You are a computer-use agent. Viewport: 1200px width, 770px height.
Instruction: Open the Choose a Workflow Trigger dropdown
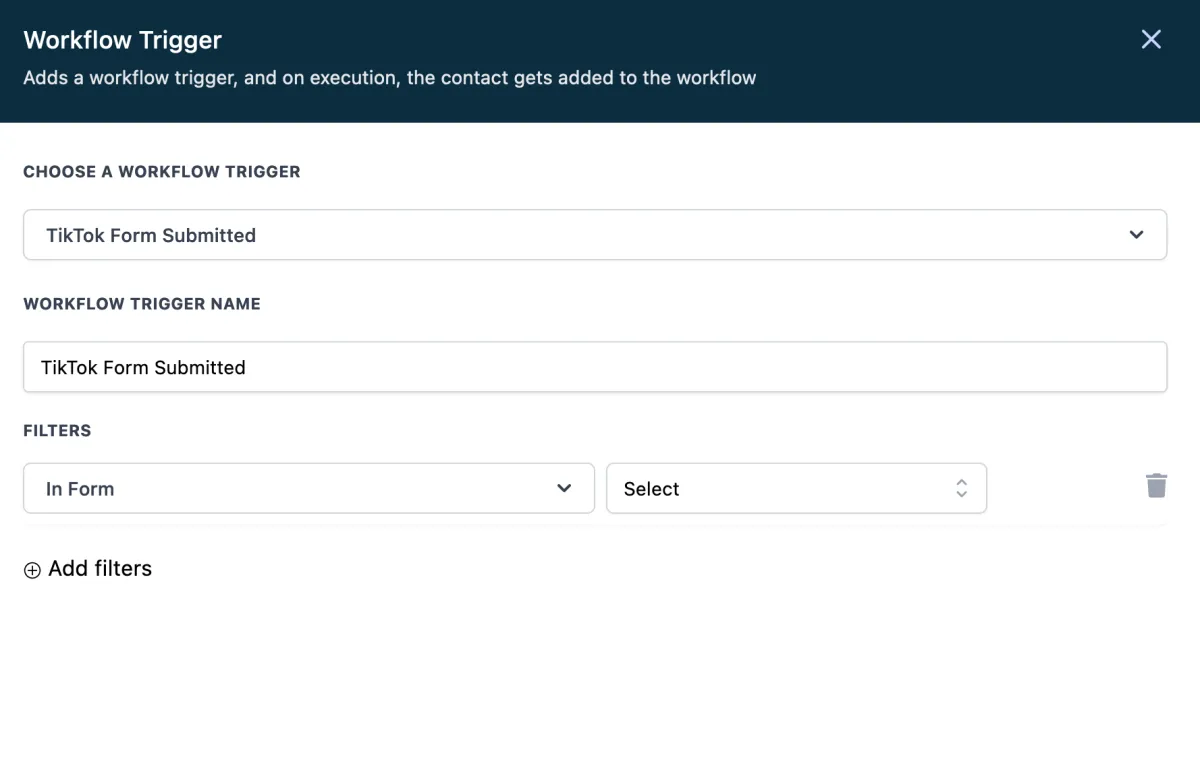[594, 235]
